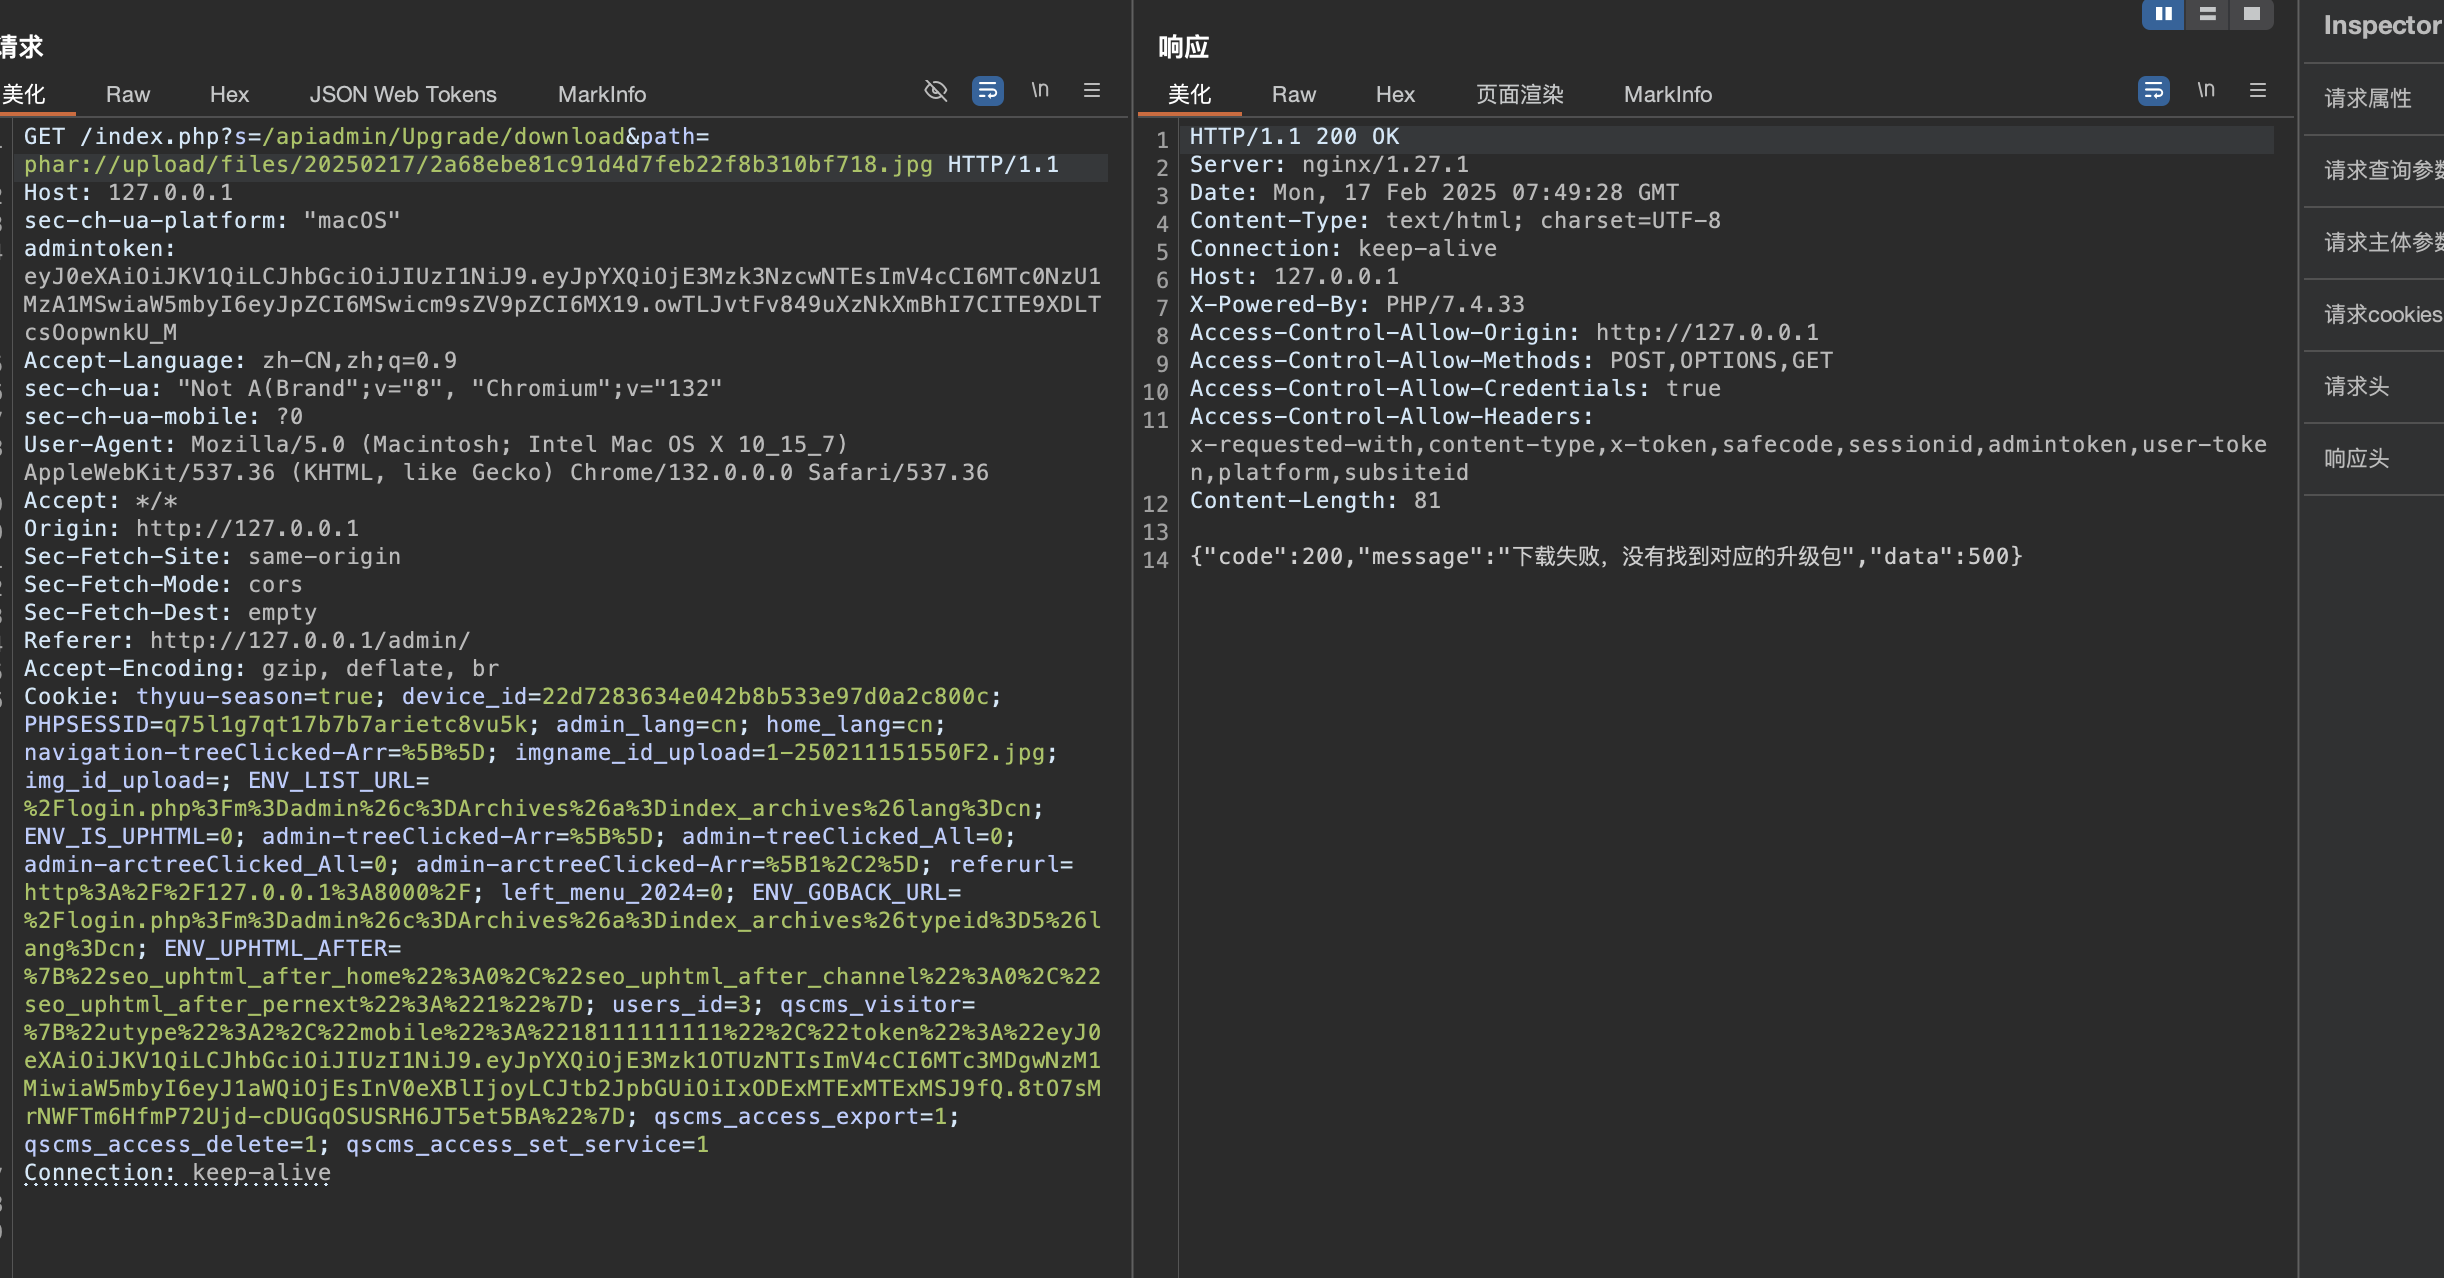The height and width of the screenshot is (1278, 2444).
Task: Click 请求 pane title
Action: coord(22,46)
